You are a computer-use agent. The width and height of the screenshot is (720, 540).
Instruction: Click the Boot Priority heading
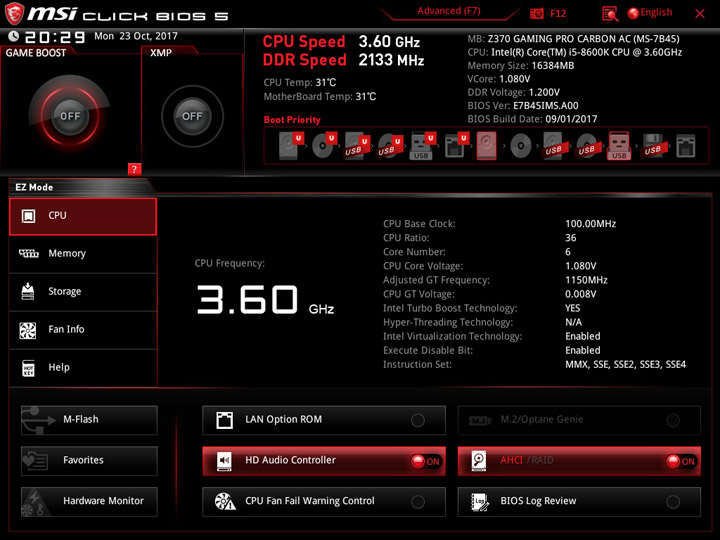click(x=292, y=120)
